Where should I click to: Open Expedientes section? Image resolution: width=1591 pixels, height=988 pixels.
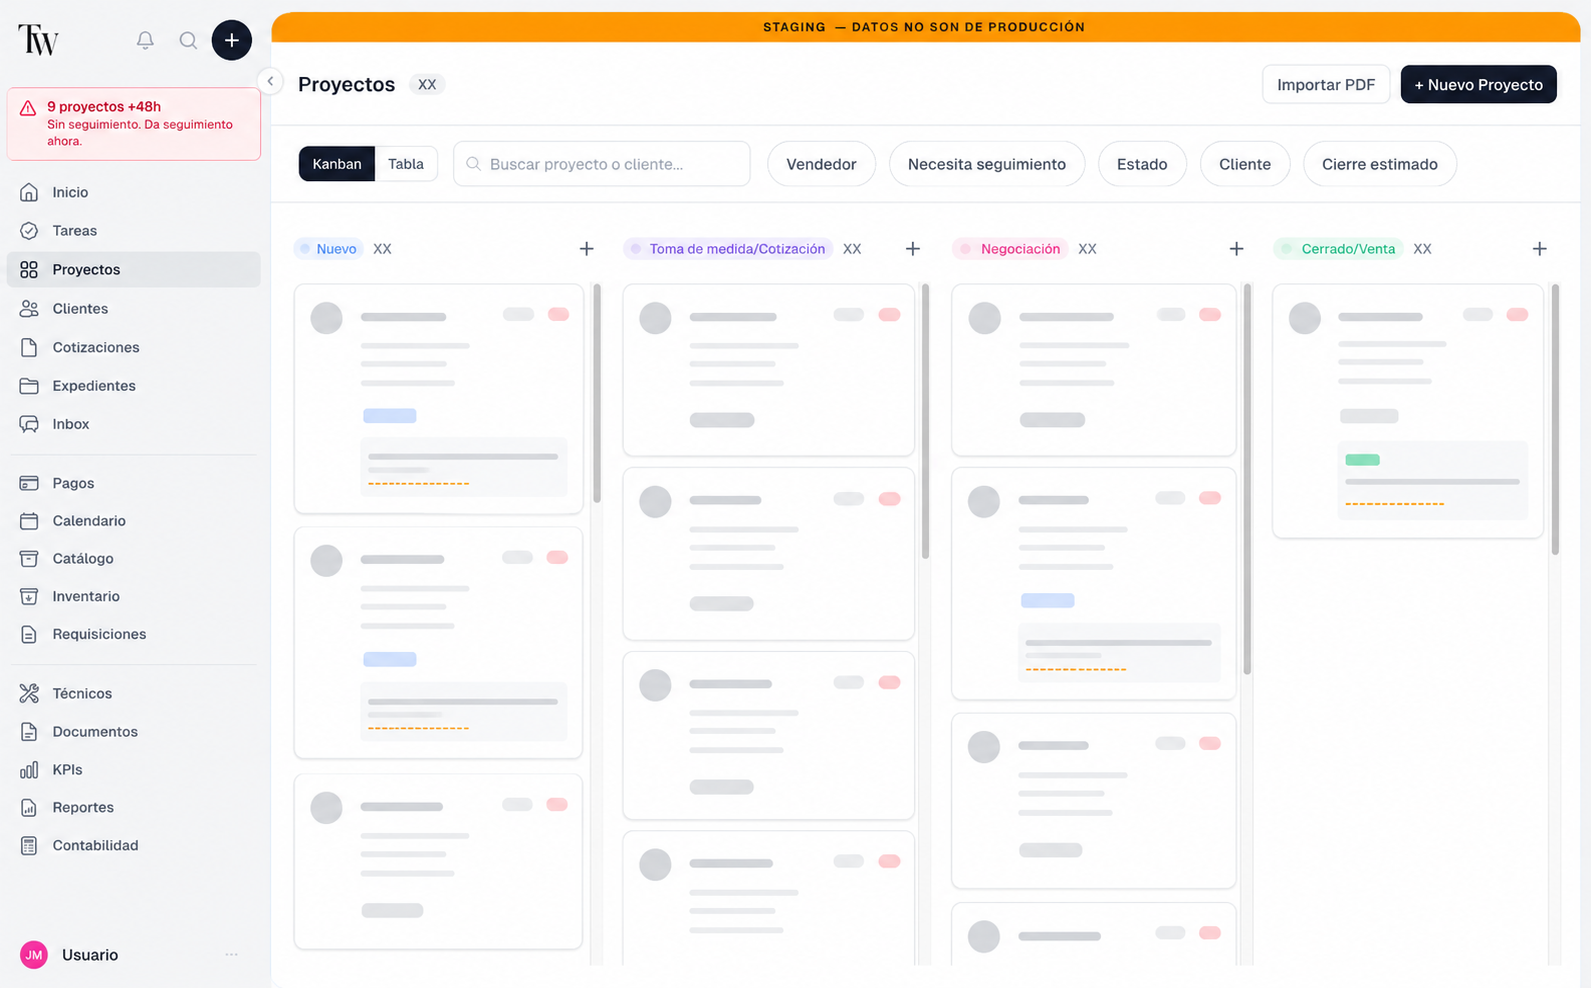(134, 386)
